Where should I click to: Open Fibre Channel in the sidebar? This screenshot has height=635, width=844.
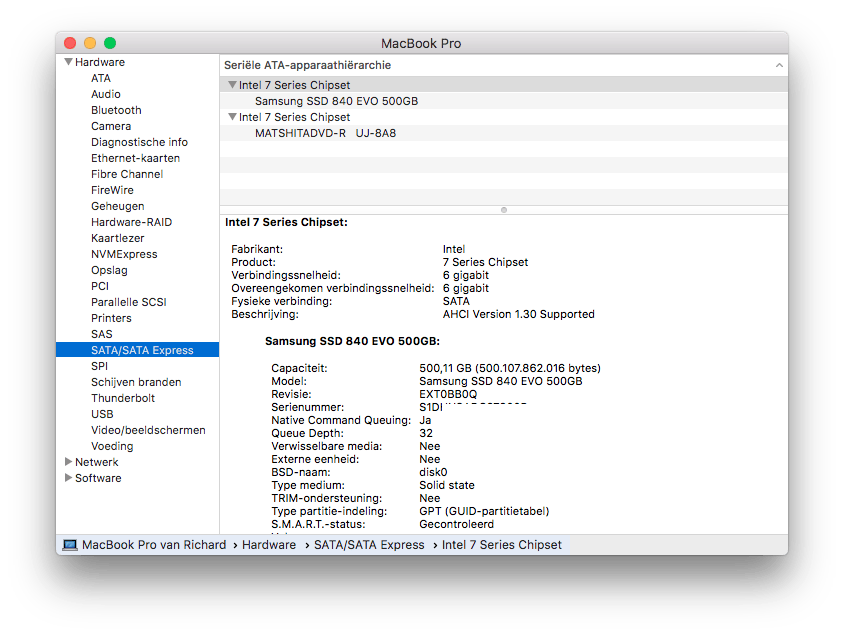[x=127, y=174]
